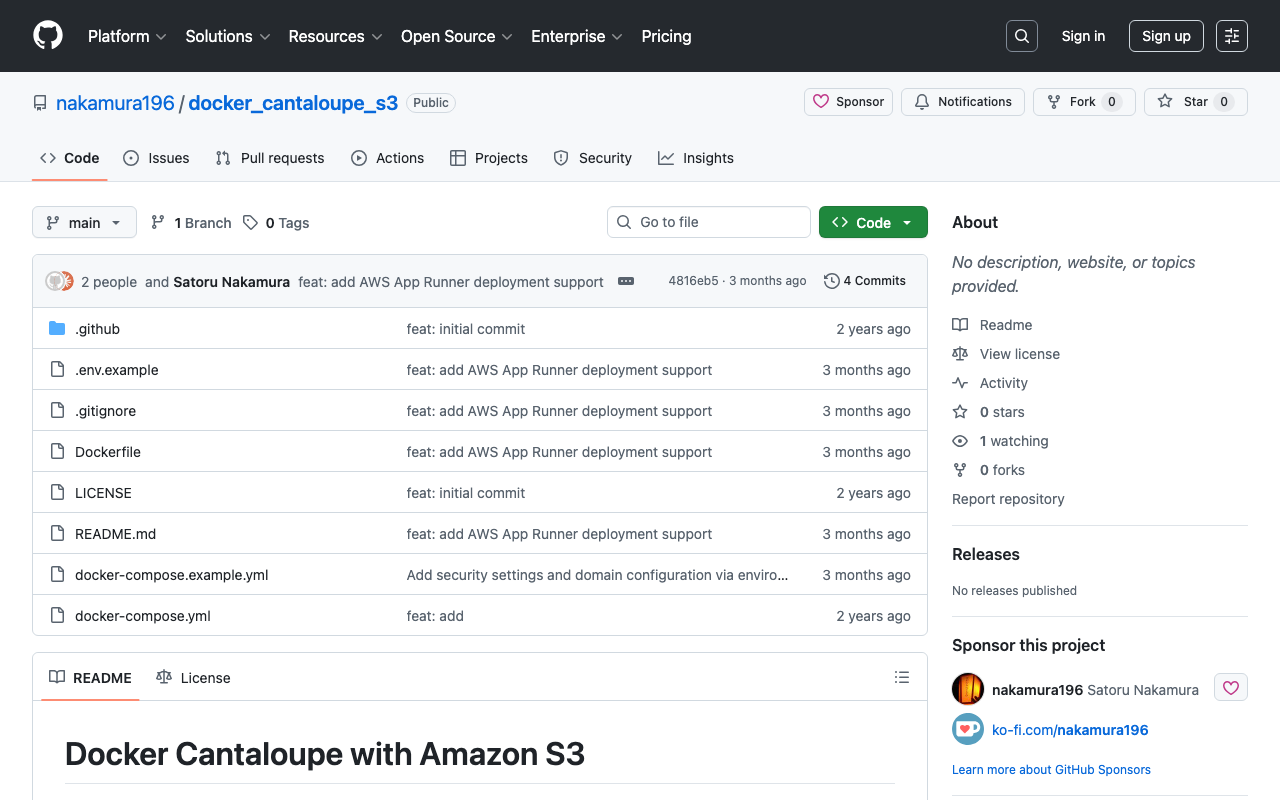
Task: Open the Dockerfile
Action: coord(107,451)
